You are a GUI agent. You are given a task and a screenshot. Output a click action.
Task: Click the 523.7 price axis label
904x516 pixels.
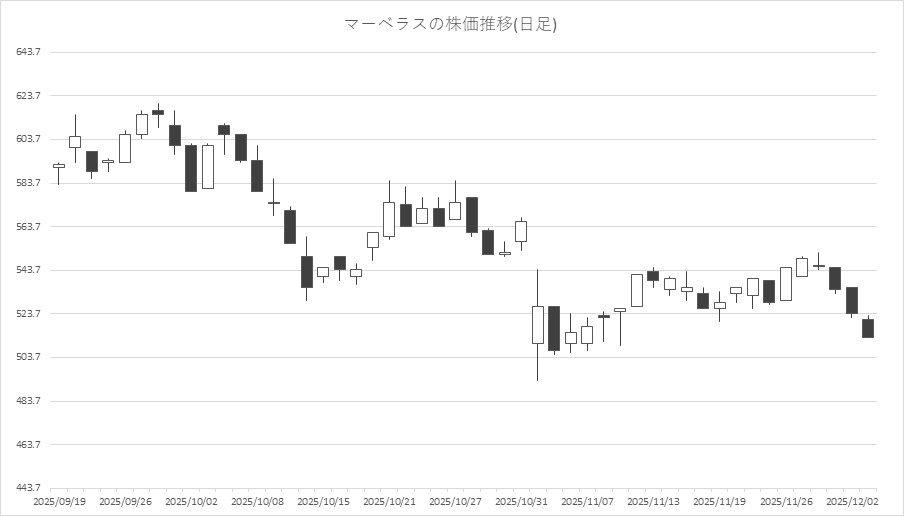pos(29,314)
